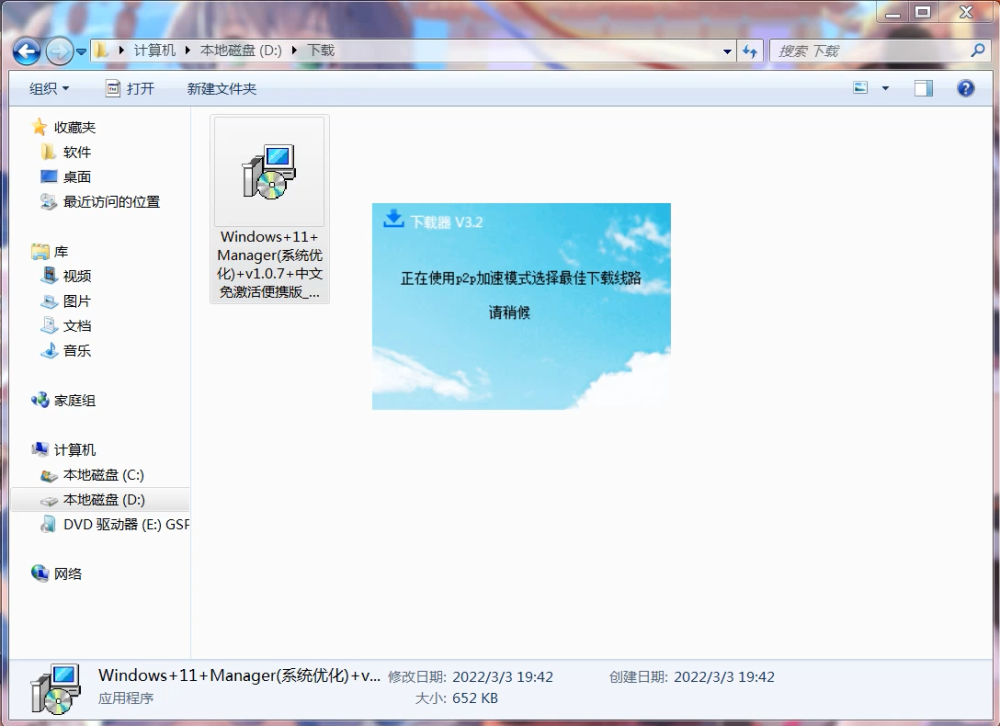
Task: Open the 视频 library
Action: point(77,276)
